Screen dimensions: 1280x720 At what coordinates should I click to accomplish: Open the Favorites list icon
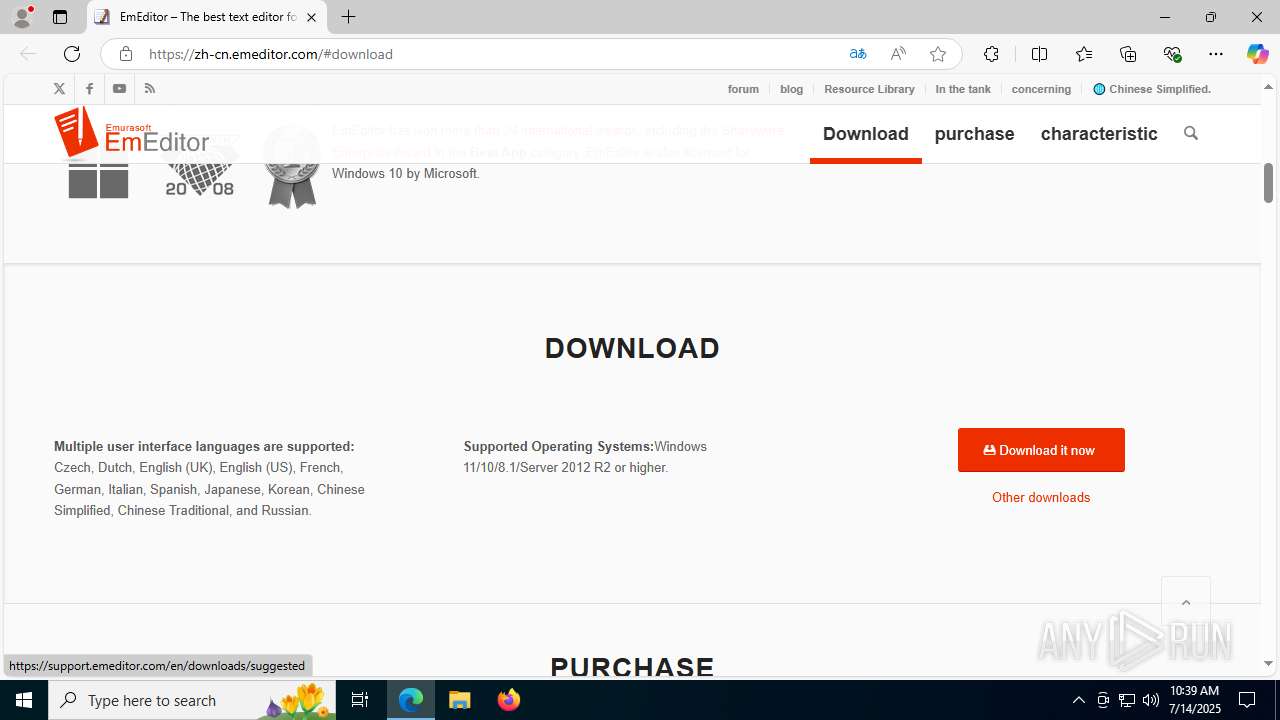pos(1084,54)
